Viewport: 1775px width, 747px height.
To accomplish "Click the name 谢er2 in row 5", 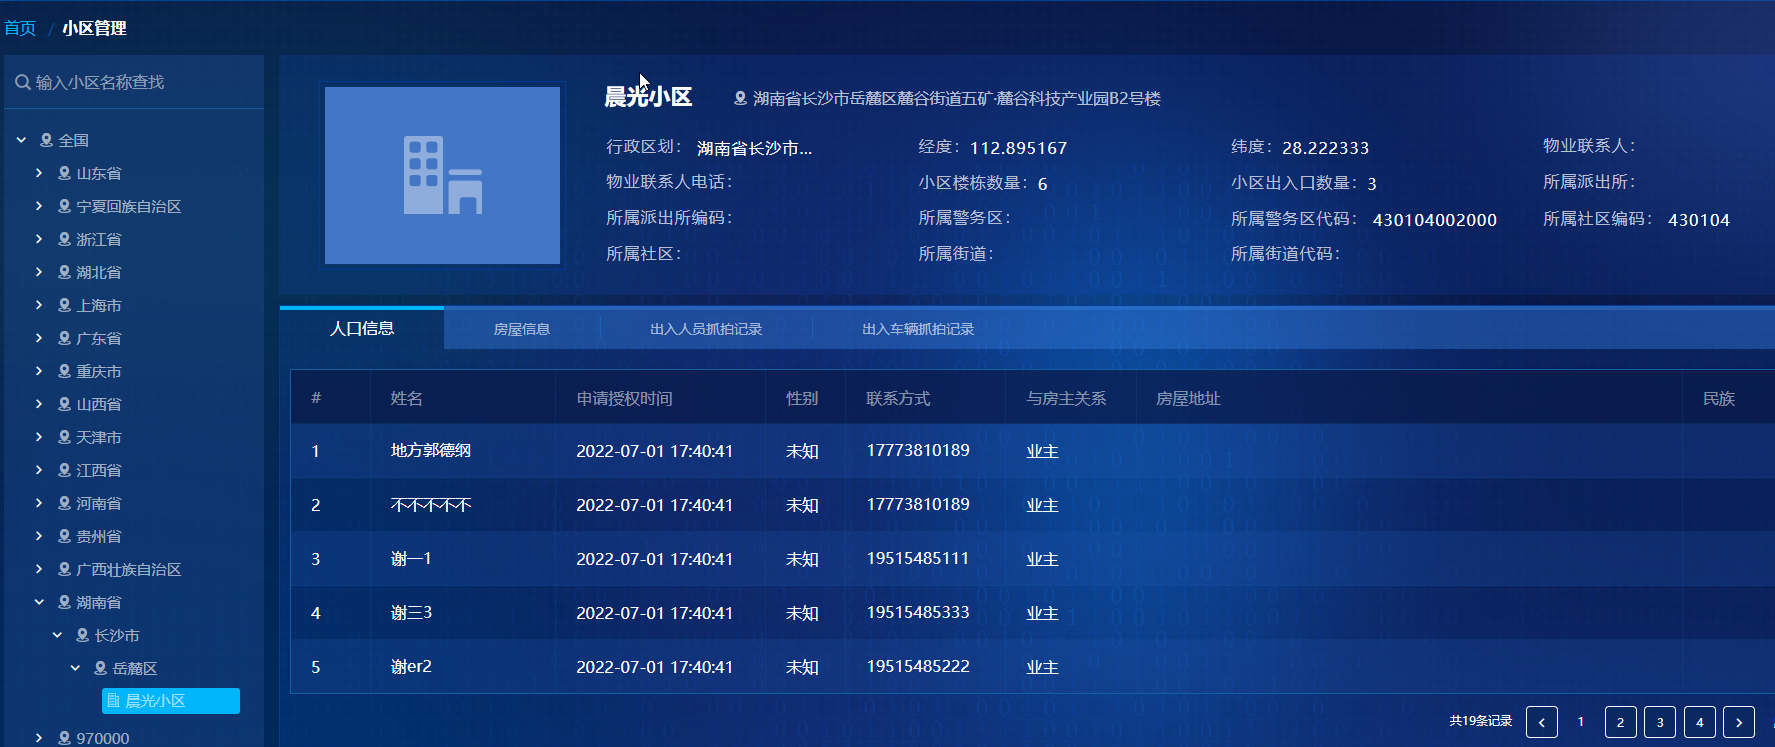I will [x=411, y=667].
